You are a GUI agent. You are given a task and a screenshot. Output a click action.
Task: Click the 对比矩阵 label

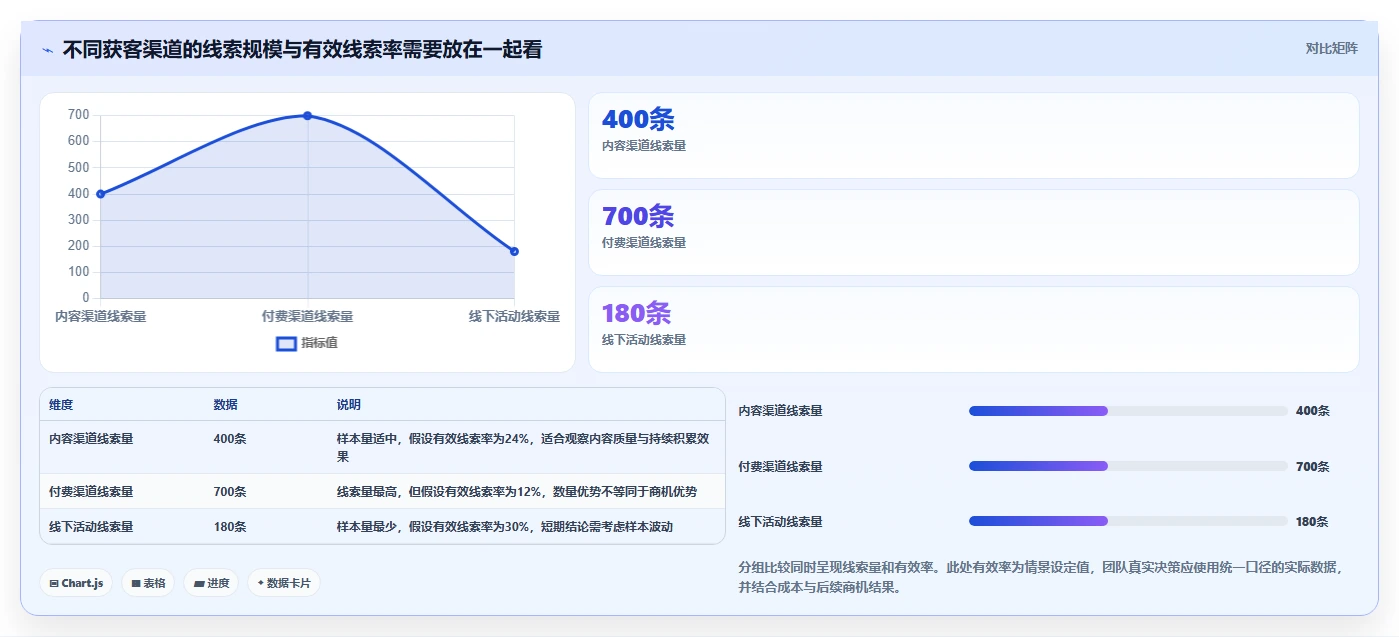pos(1331,48)
